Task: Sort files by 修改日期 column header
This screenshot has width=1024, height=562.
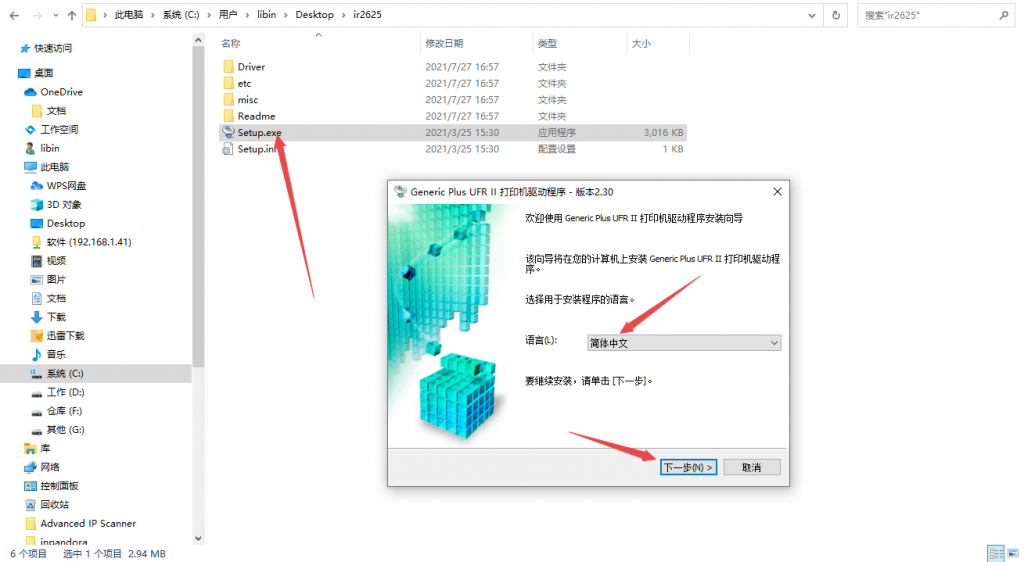Action: [x=444, y=43]
